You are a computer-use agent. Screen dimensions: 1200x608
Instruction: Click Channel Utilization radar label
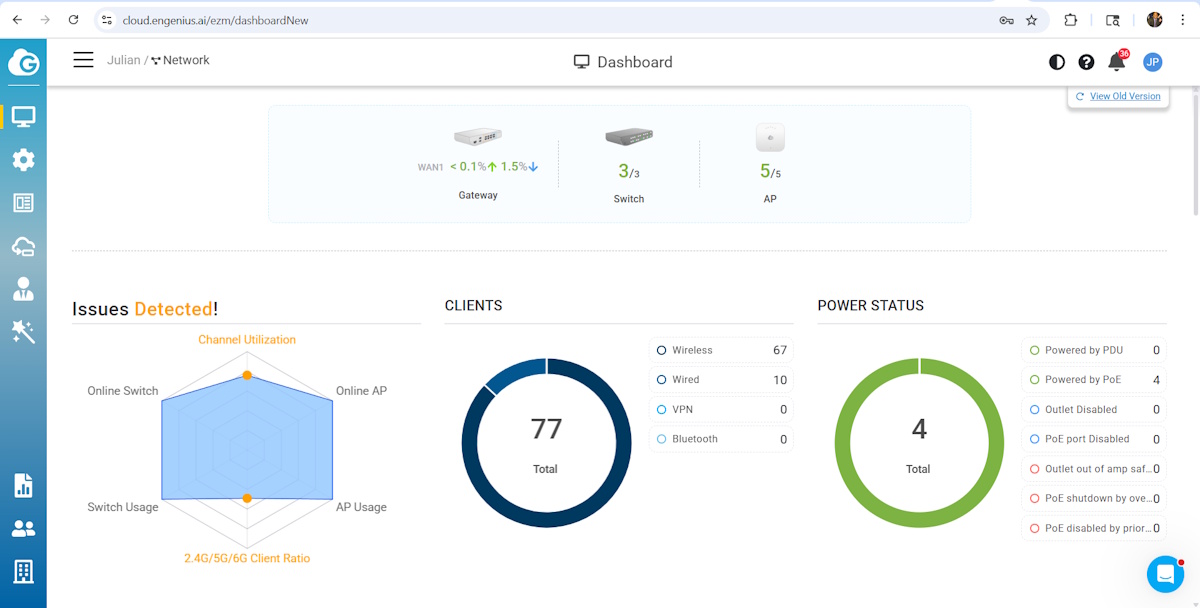tap(247, 340)
